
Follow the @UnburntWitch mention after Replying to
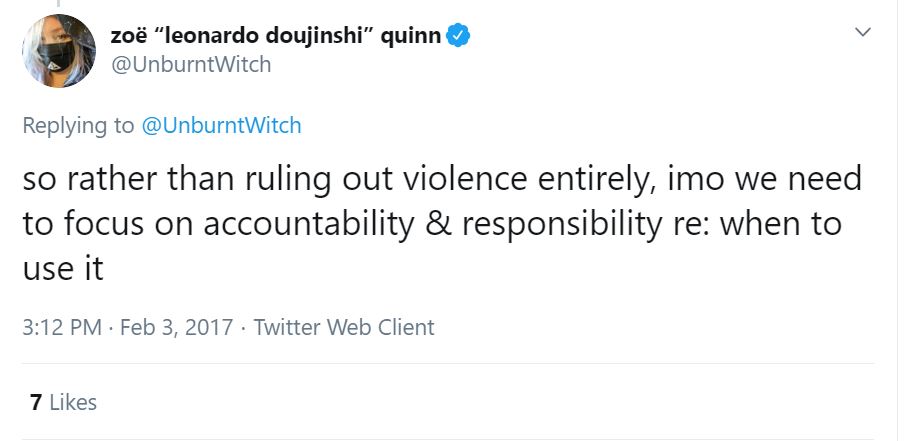pyautogui.click(x=222, y=125)
